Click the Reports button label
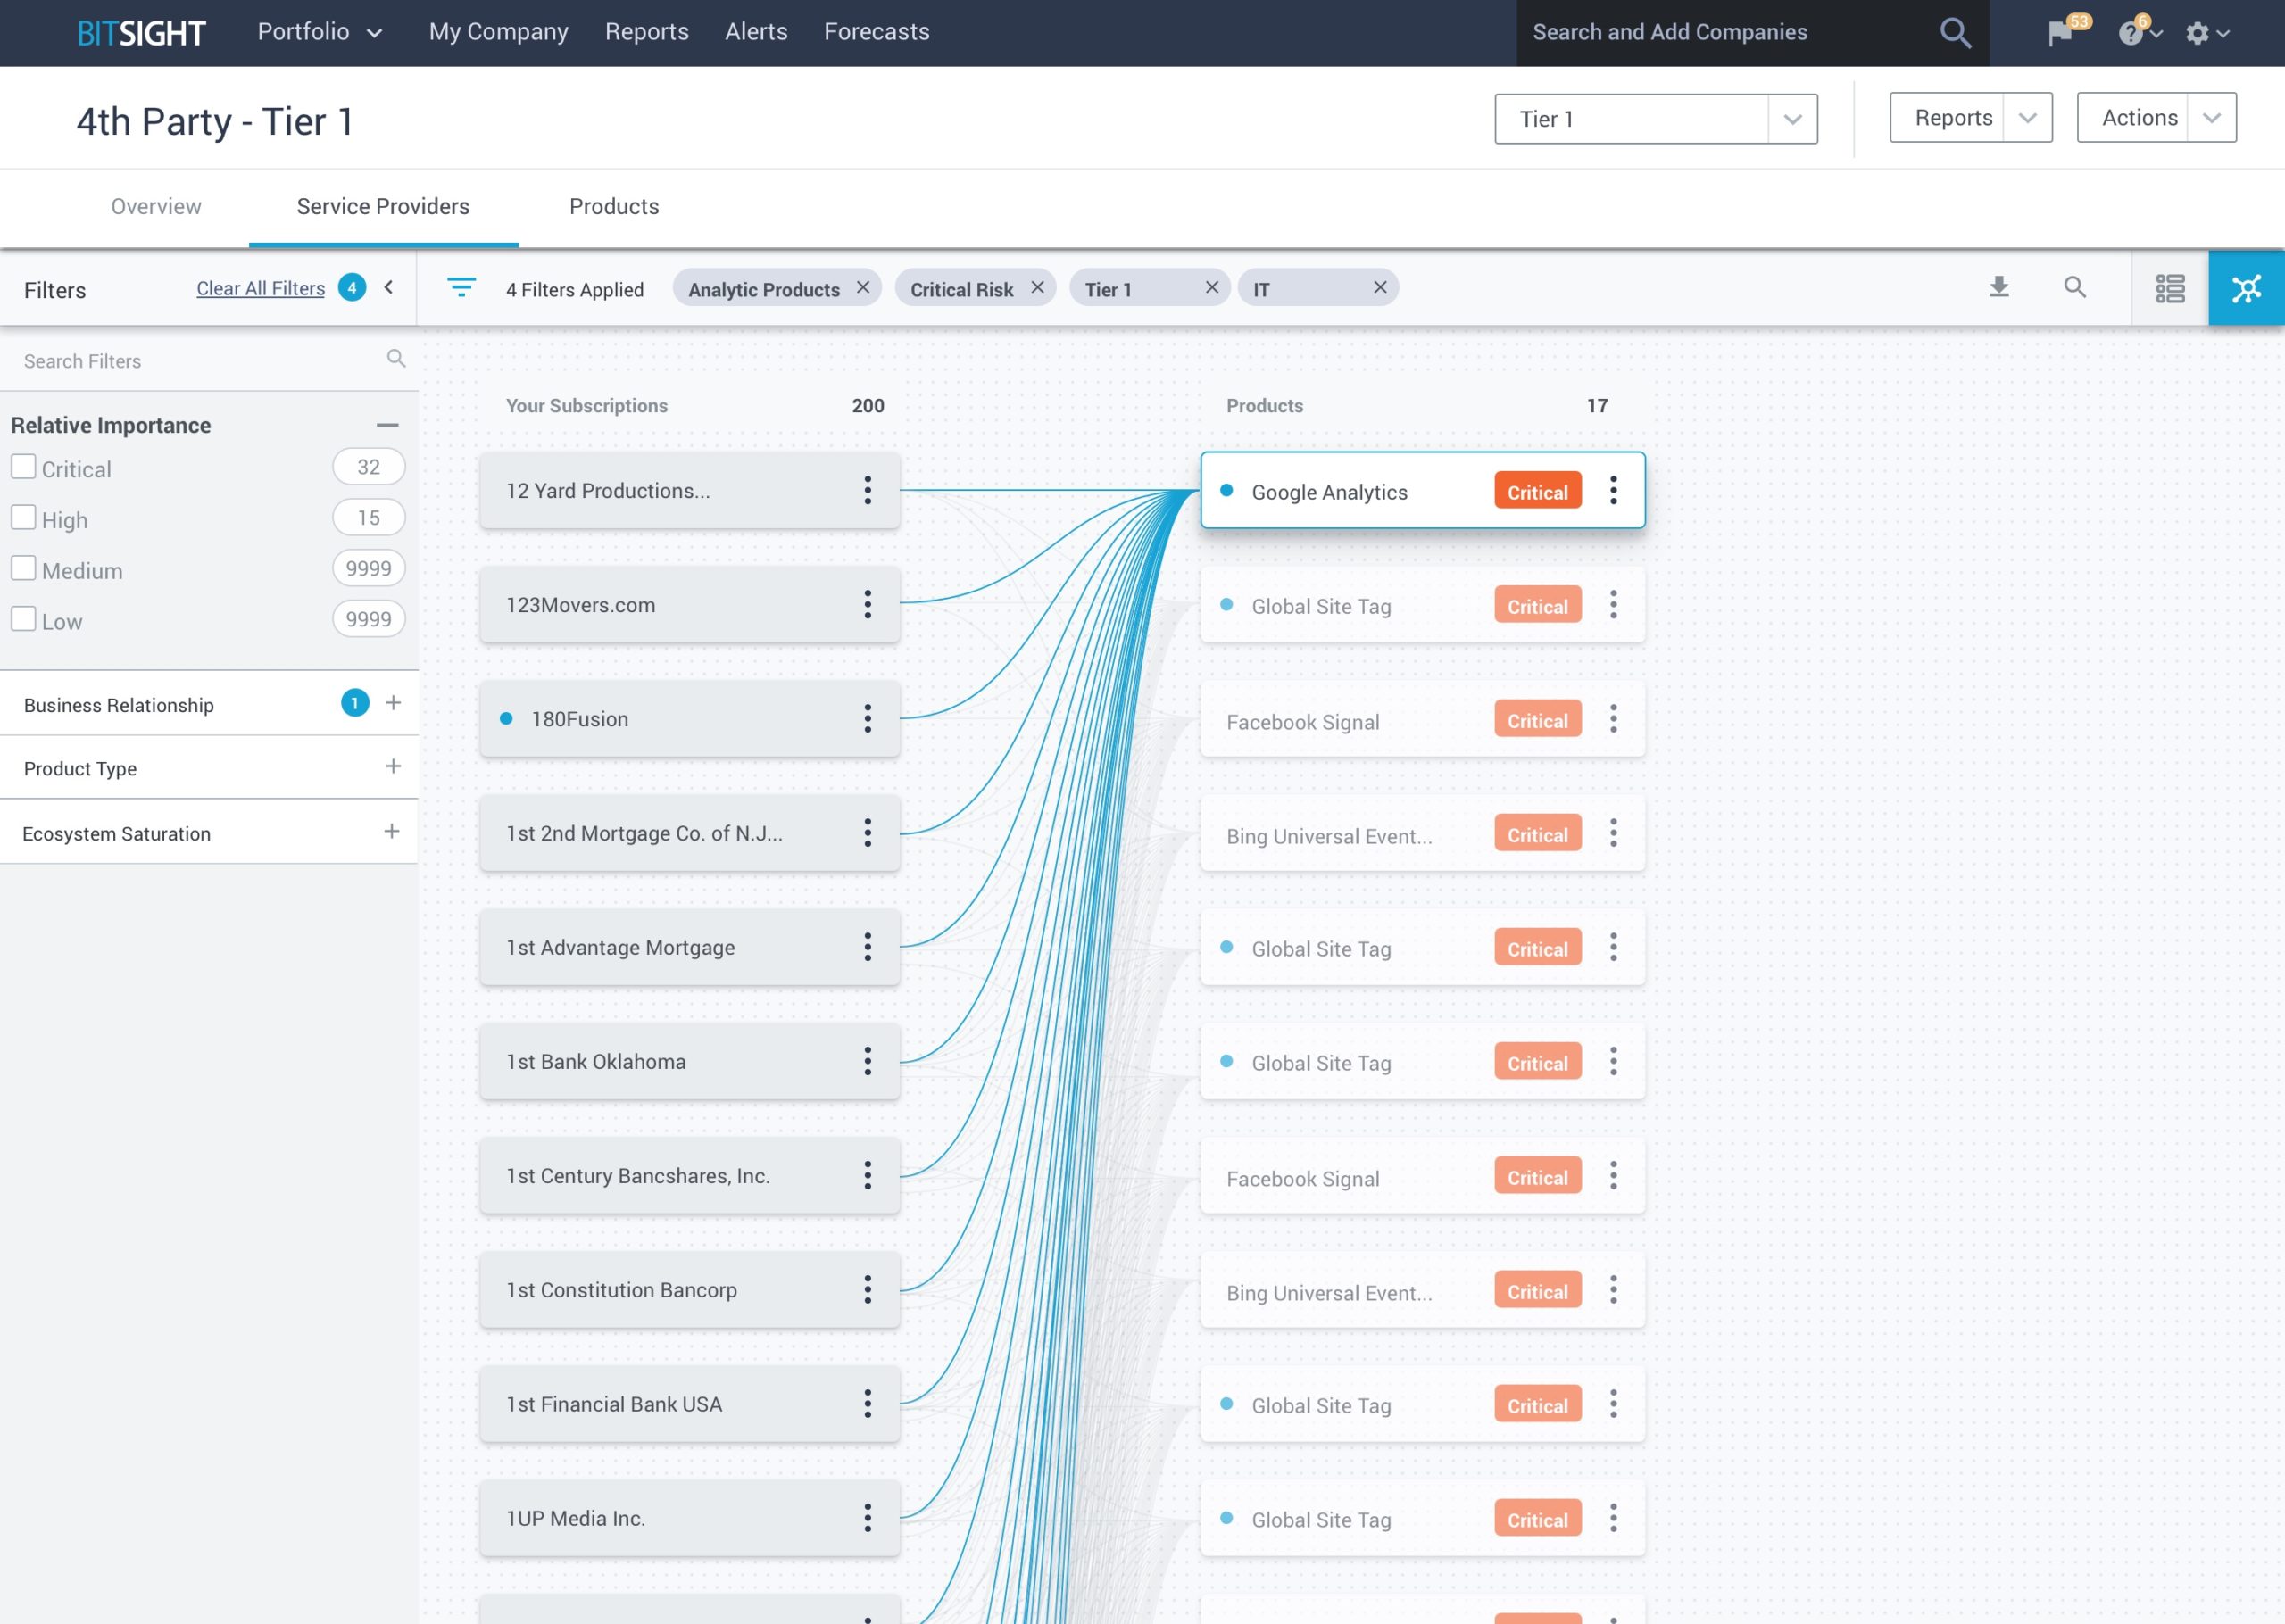2285x1624 pixels. tap(1953, 118)
